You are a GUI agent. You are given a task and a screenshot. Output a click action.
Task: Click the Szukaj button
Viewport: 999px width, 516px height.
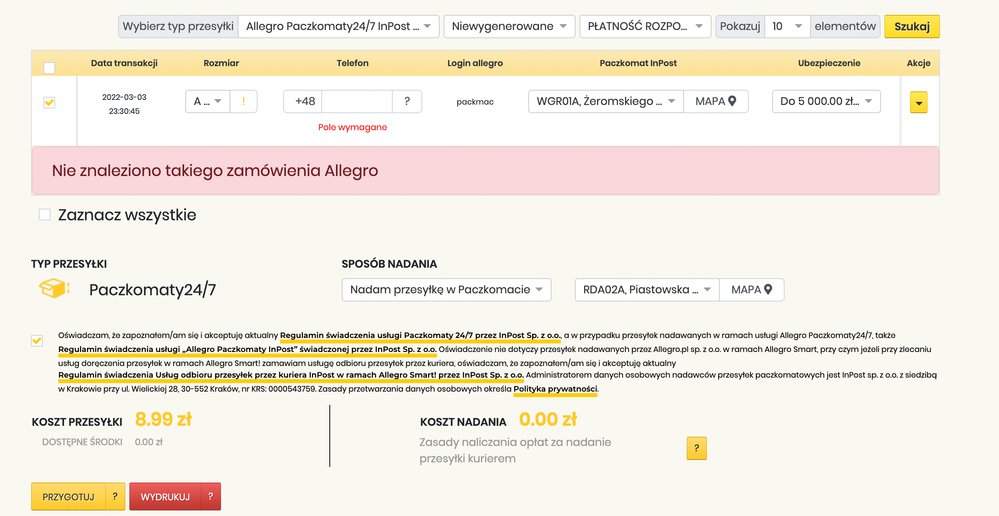[912, 27]
